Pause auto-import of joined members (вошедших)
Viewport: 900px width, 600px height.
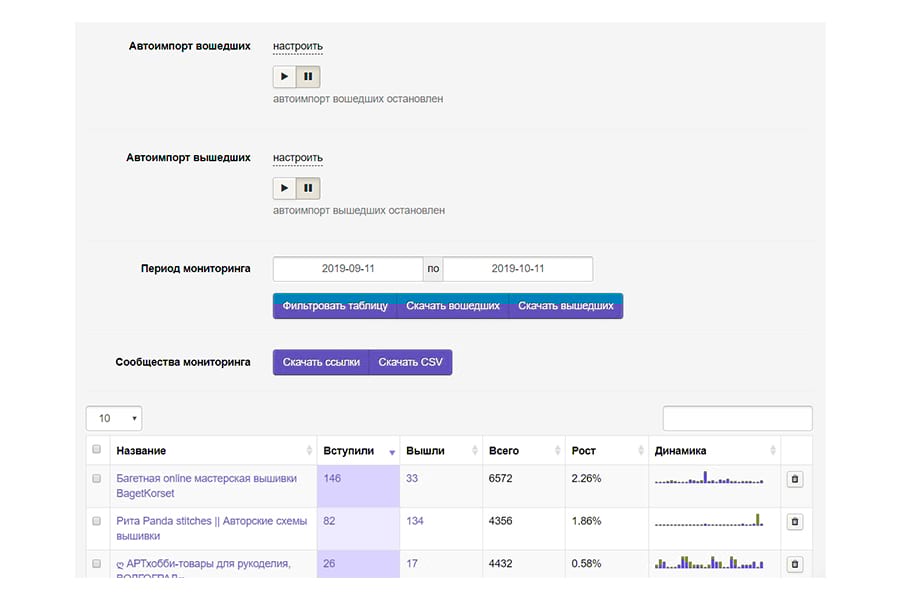(308, 76)
